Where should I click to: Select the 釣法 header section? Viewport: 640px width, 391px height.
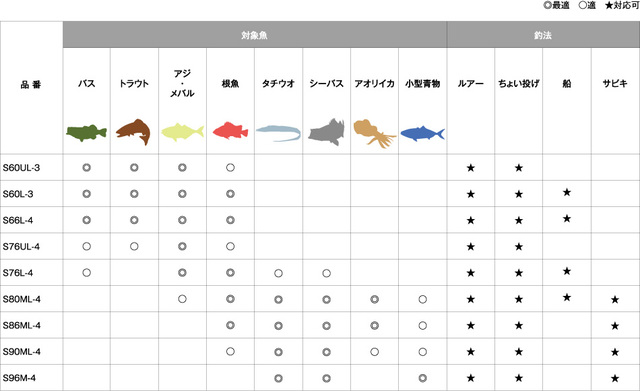[x=543, y=35]
